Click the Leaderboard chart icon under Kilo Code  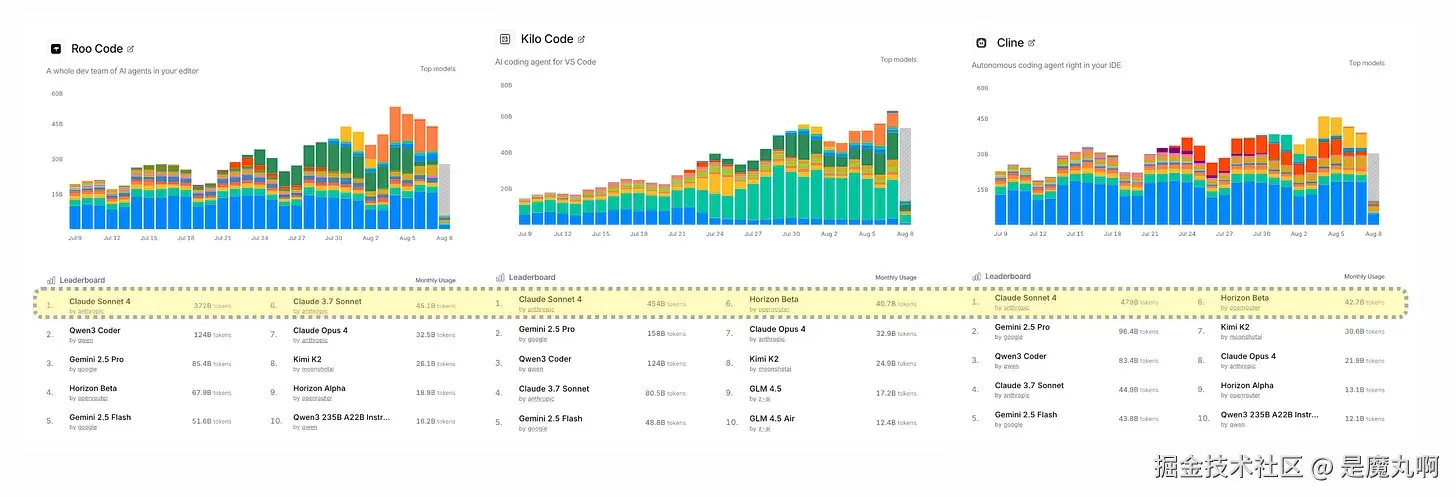click(x=500, y=277)
